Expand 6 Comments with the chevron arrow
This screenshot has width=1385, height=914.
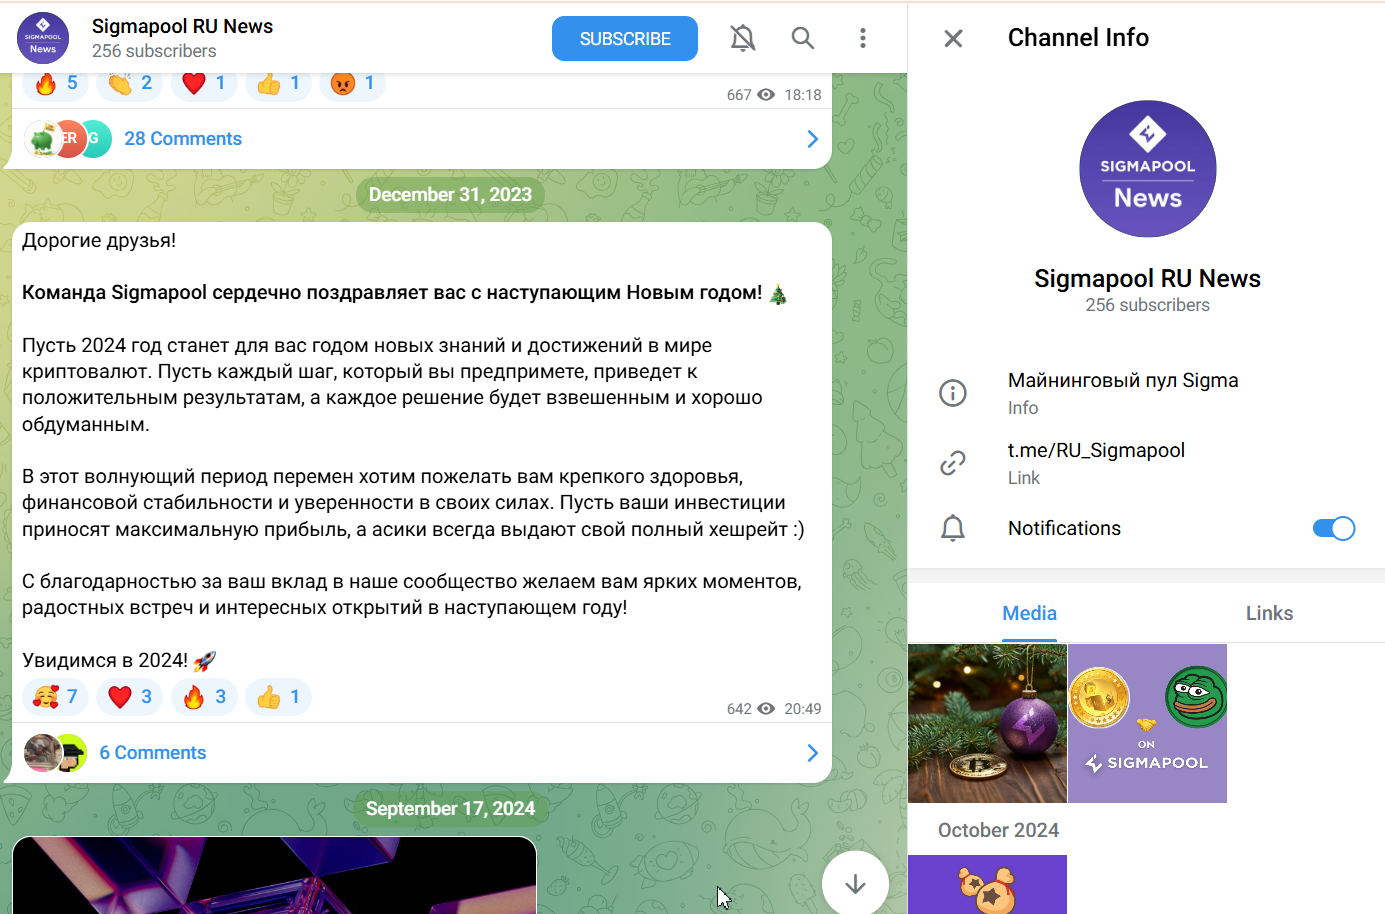pyautogui.click(x=812, y=753)
